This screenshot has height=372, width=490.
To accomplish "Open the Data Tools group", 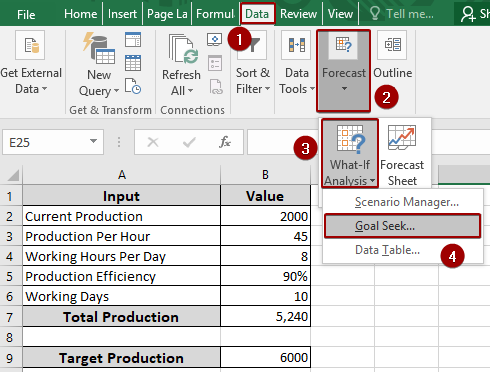I will coord(297,63).
